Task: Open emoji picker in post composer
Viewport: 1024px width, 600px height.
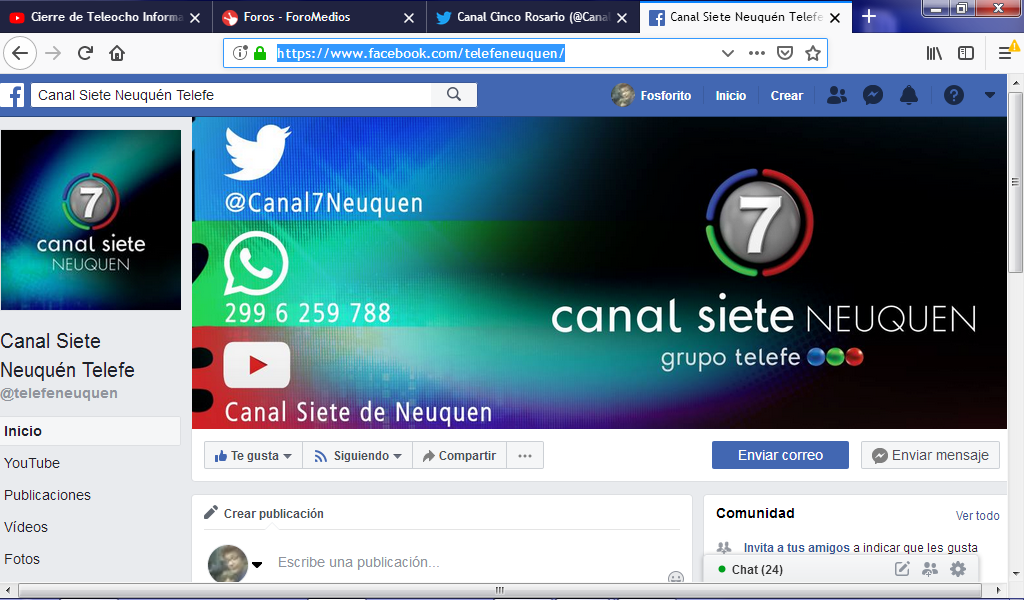Action: pos(676,576)
